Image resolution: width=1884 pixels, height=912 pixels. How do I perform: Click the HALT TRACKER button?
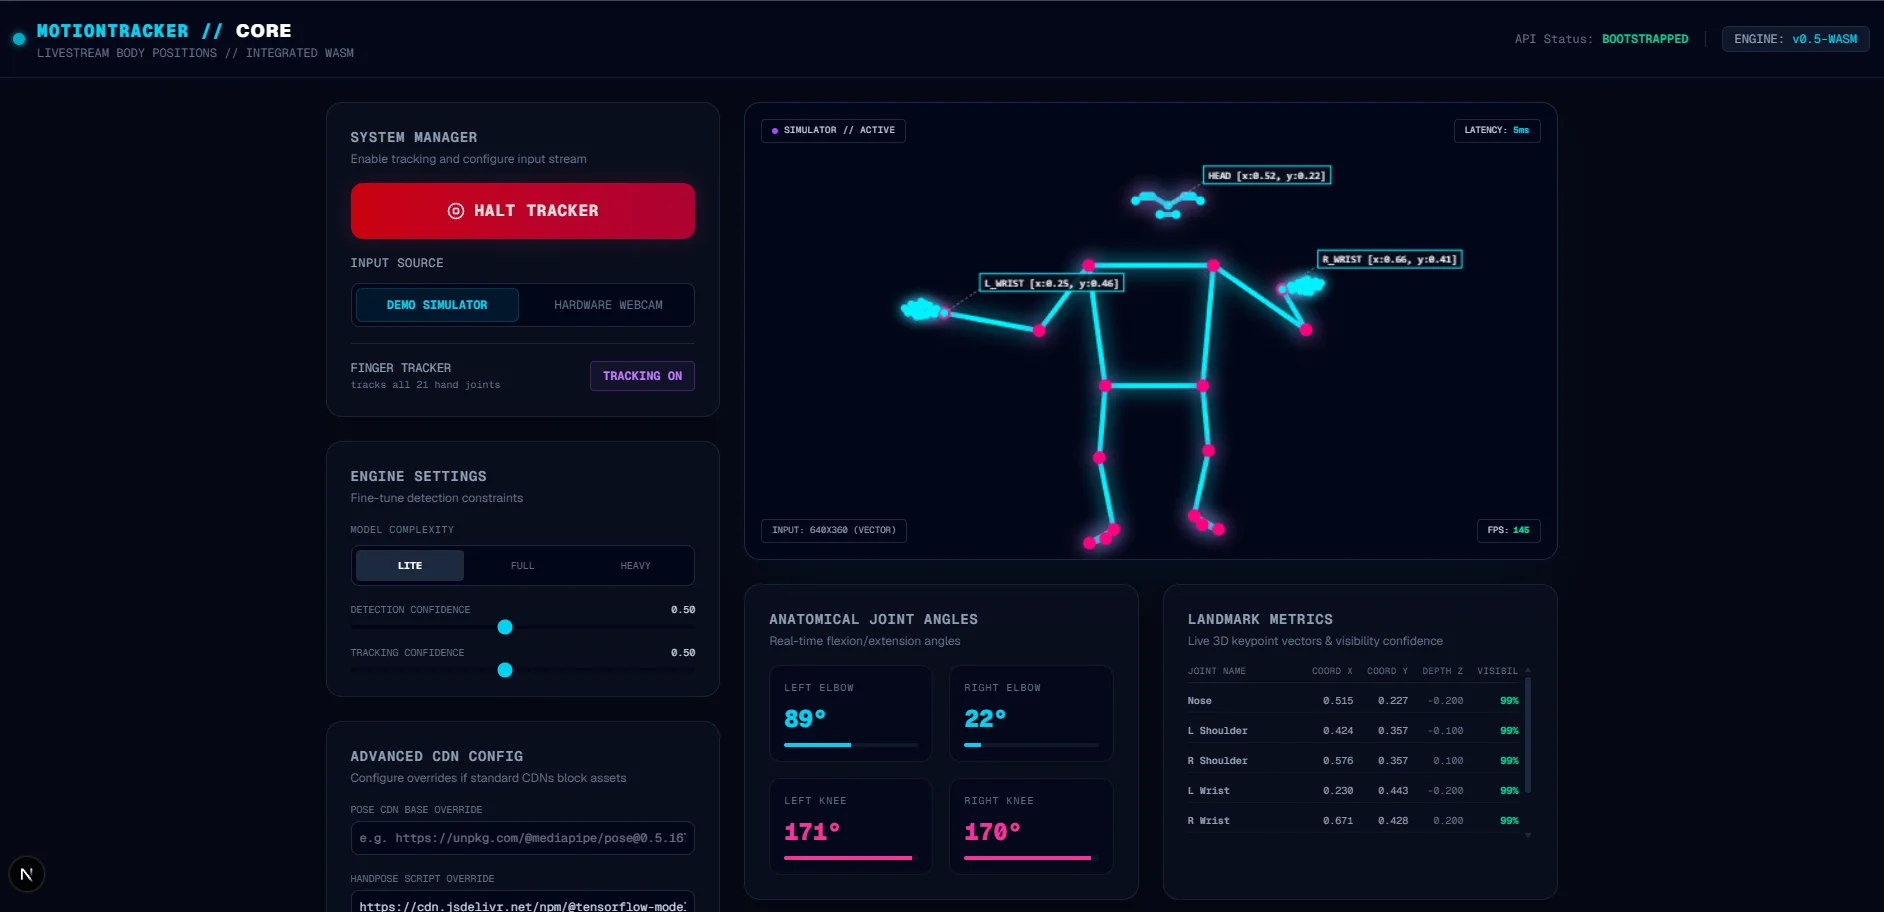pyautogui.click(x=522, y=211)
